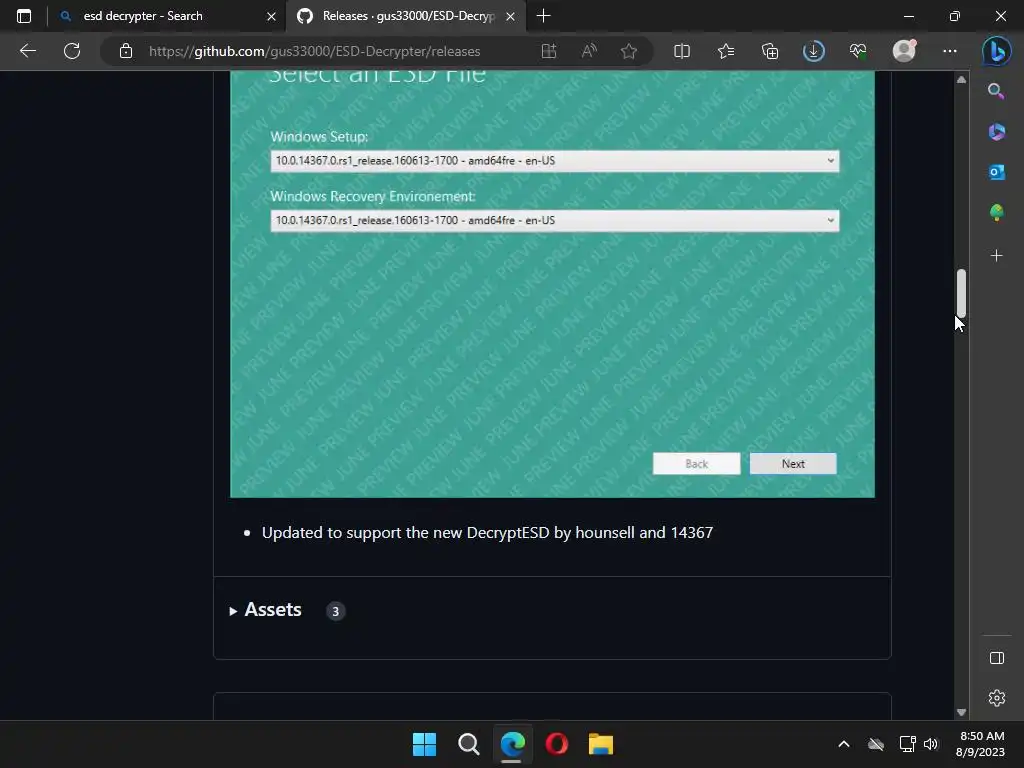Refresh the current page
This screenshot has width=1024, height=768.
pos(72,51)
